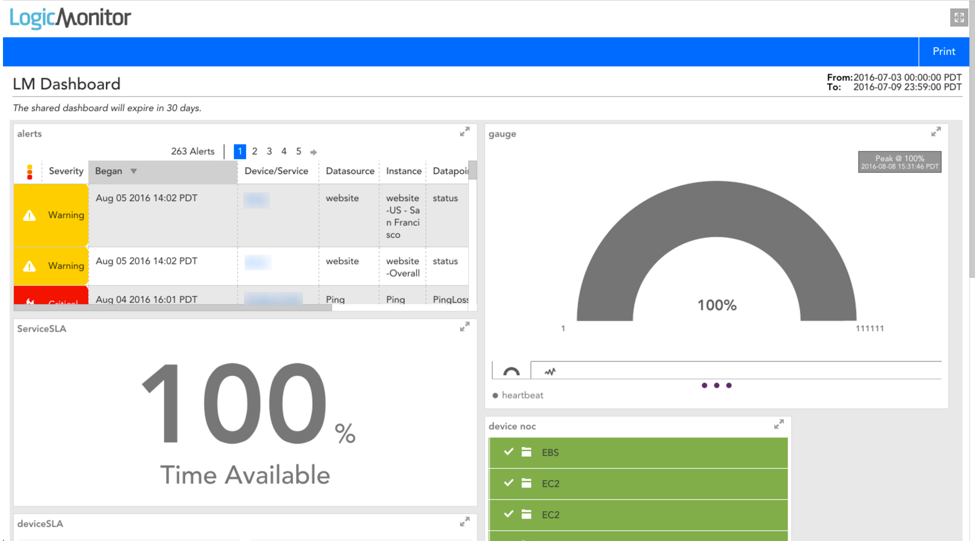Image resolution: width=975 pixels, height=541 pixels.
Task: Select the gauge view tab icon
Action: pyautogui.click(x=511, y=371)
